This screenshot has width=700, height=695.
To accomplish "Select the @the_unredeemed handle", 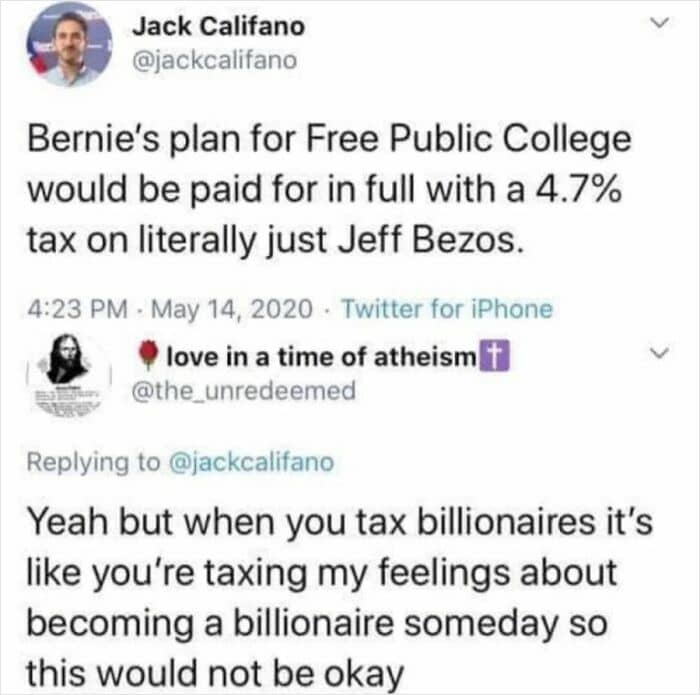I will (245, 391).
